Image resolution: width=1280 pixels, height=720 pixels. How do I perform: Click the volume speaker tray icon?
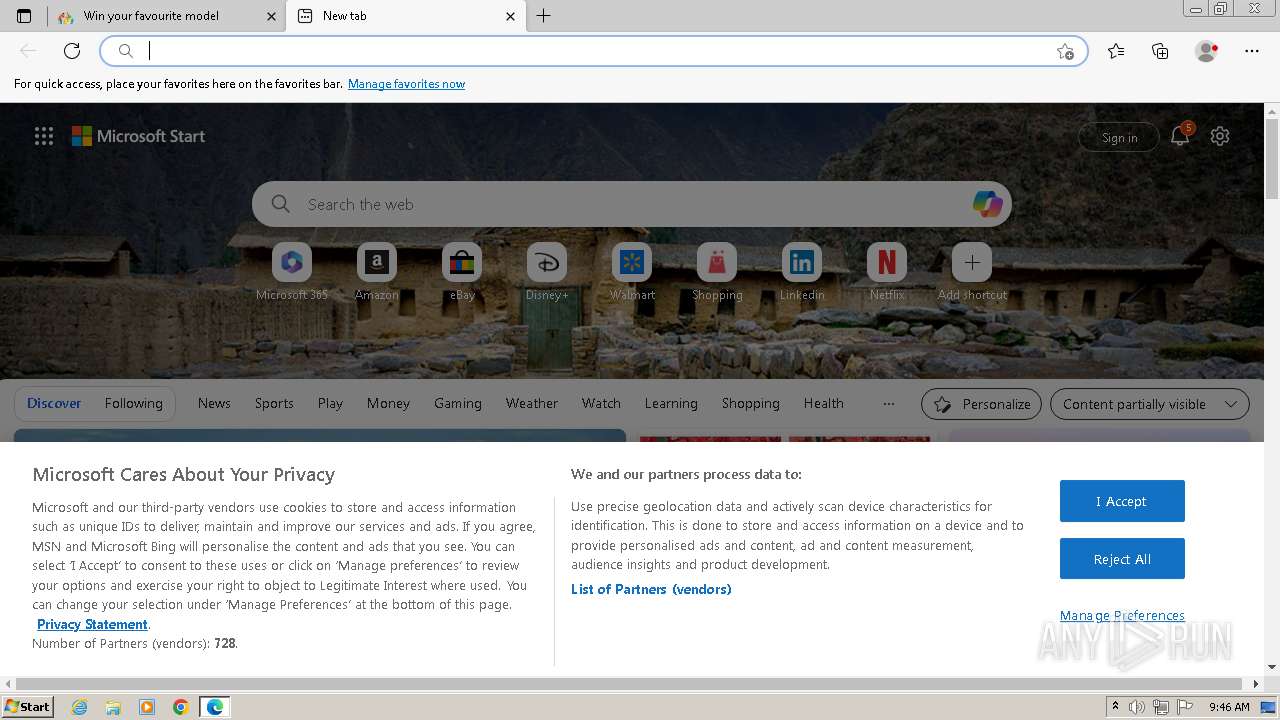click(1137, 707)
